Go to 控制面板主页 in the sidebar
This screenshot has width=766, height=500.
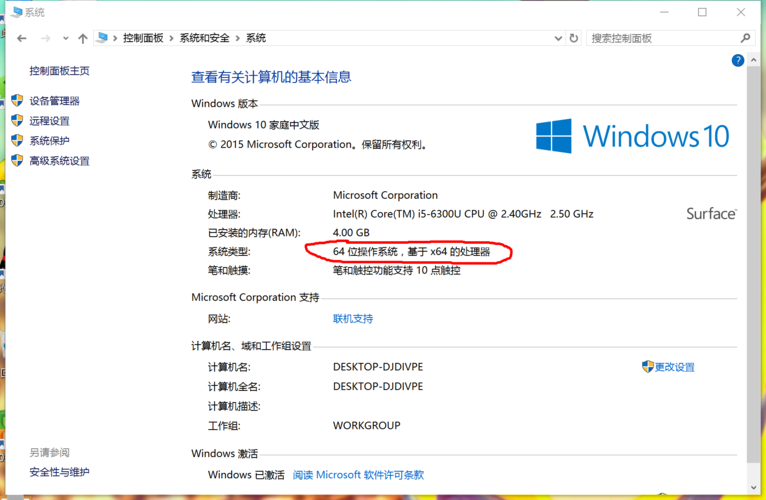coord(59,71)
